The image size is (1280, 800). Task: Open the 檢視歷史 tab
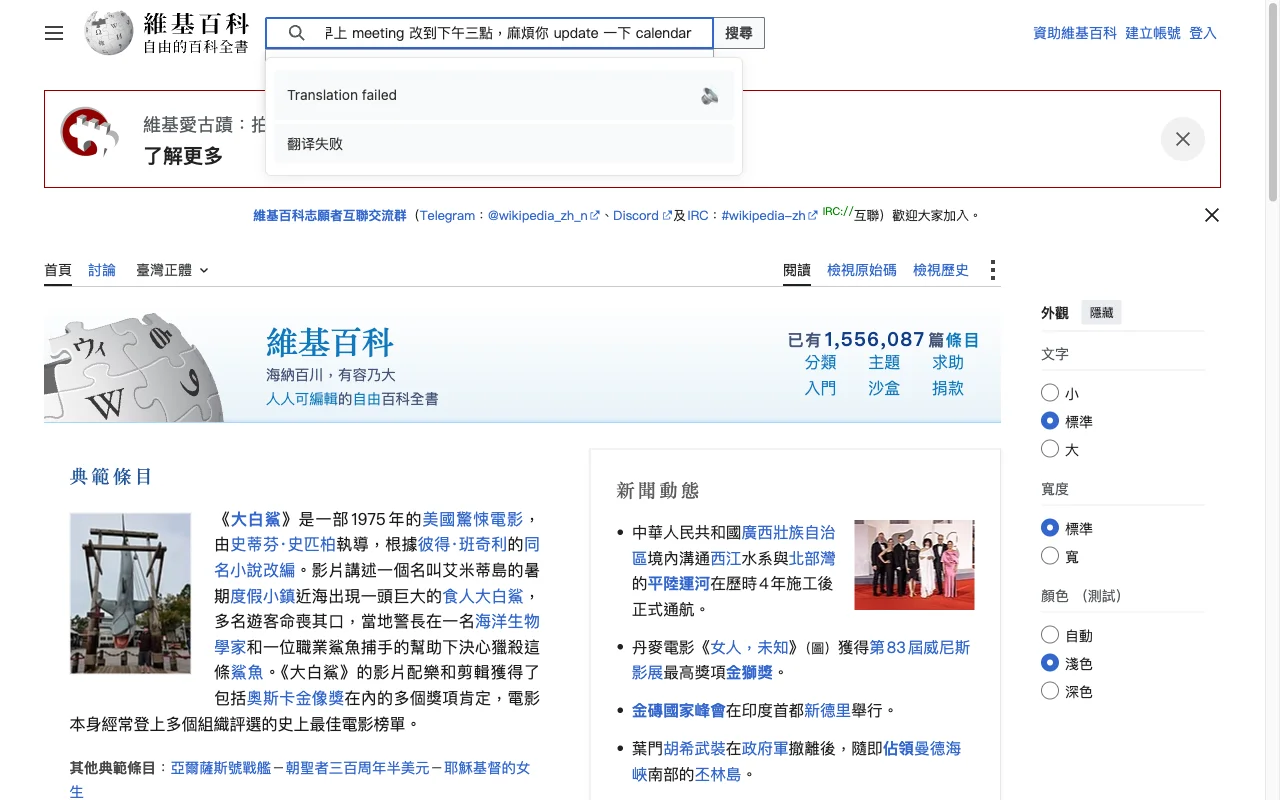coord(941,270)
